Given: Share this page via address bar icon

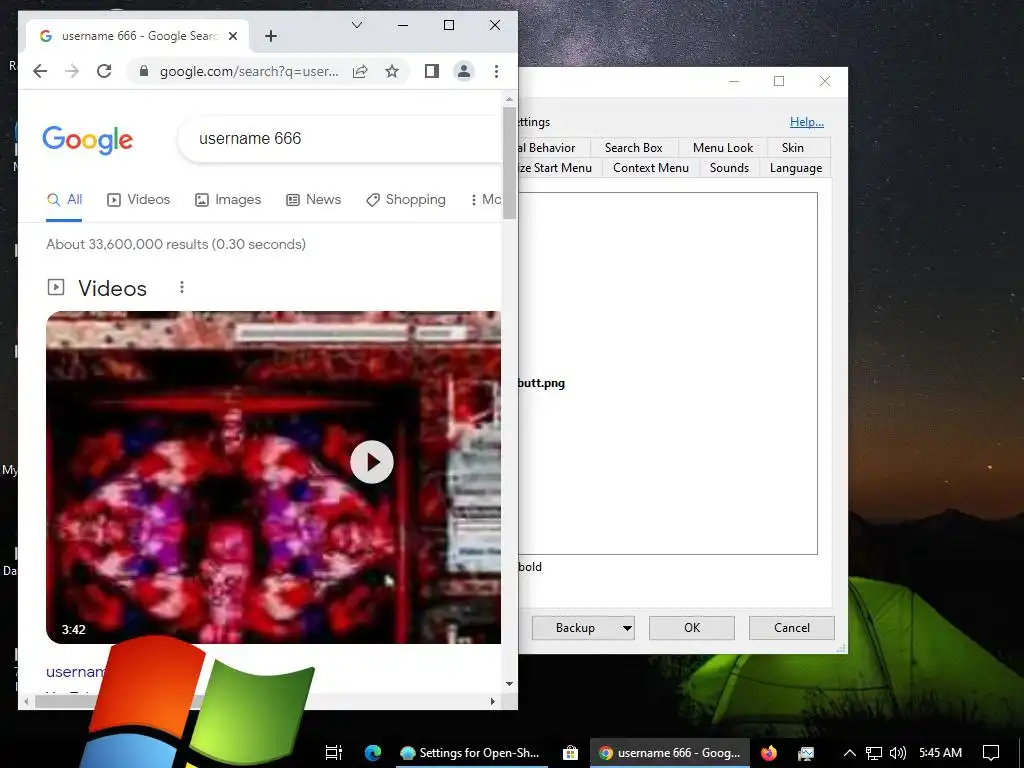Looking at the screenshot, I should 360,71.
